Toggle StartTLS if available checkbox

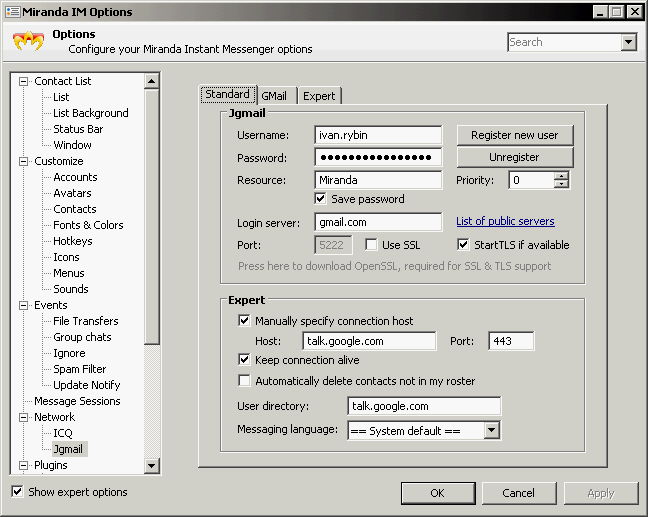tap(463, 245)
